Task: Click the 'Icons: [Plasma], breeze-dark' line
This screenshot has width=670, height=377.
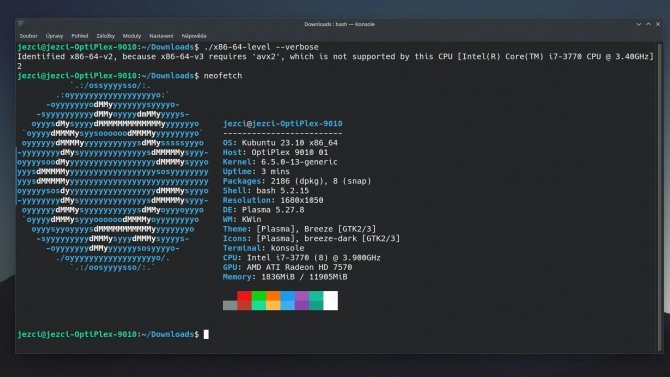Action: [x=311, y=239]
